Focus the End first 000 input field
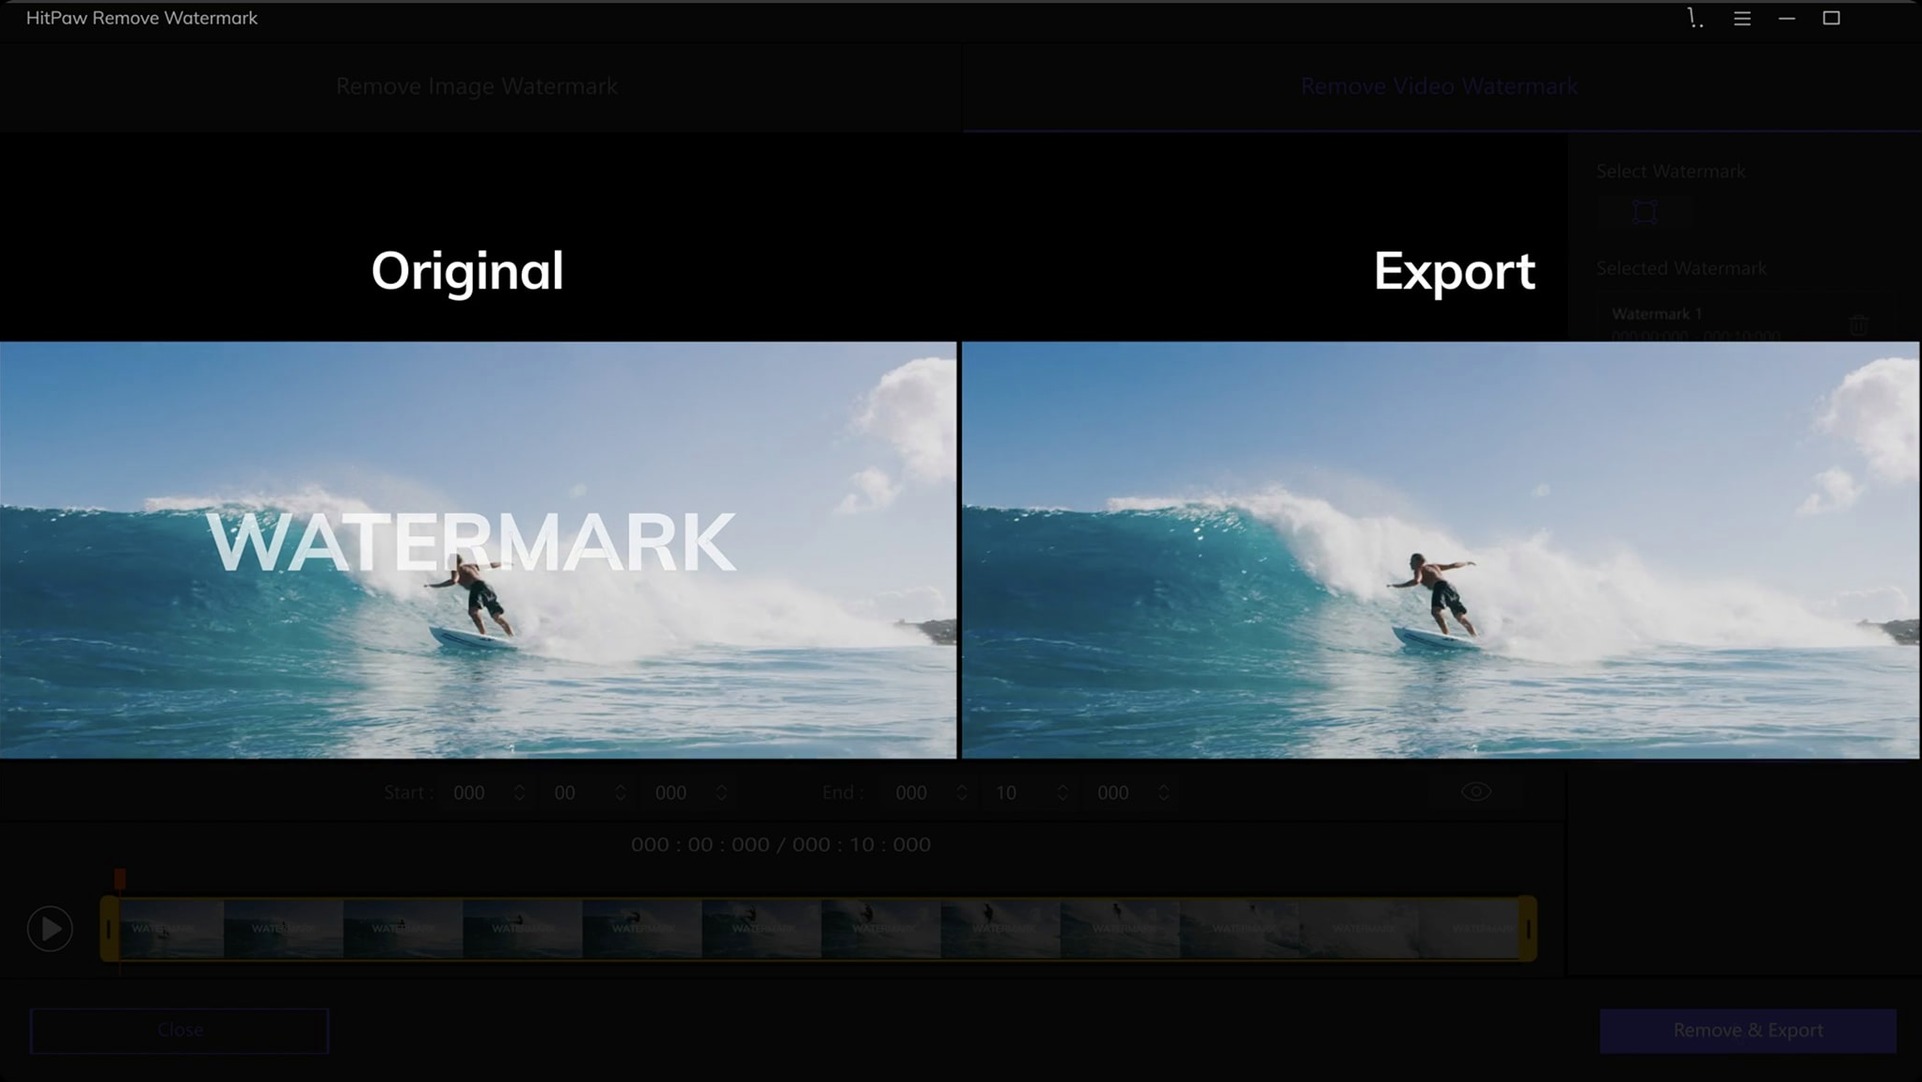Viewport: 1922px width, 1082px height. (x=927, y=793)
